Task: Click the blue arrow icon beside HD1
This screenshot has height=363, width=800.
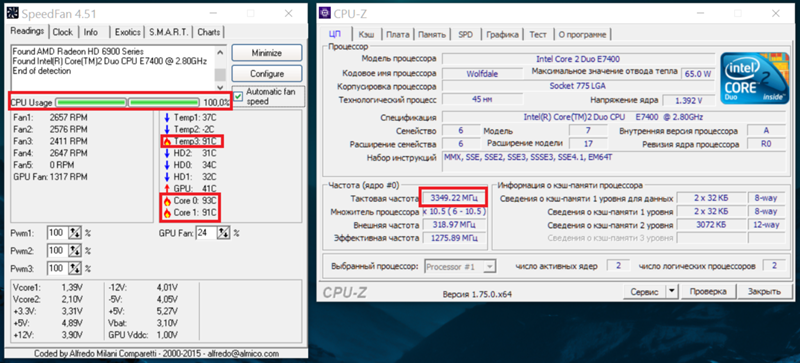Action: click(167, 177)
